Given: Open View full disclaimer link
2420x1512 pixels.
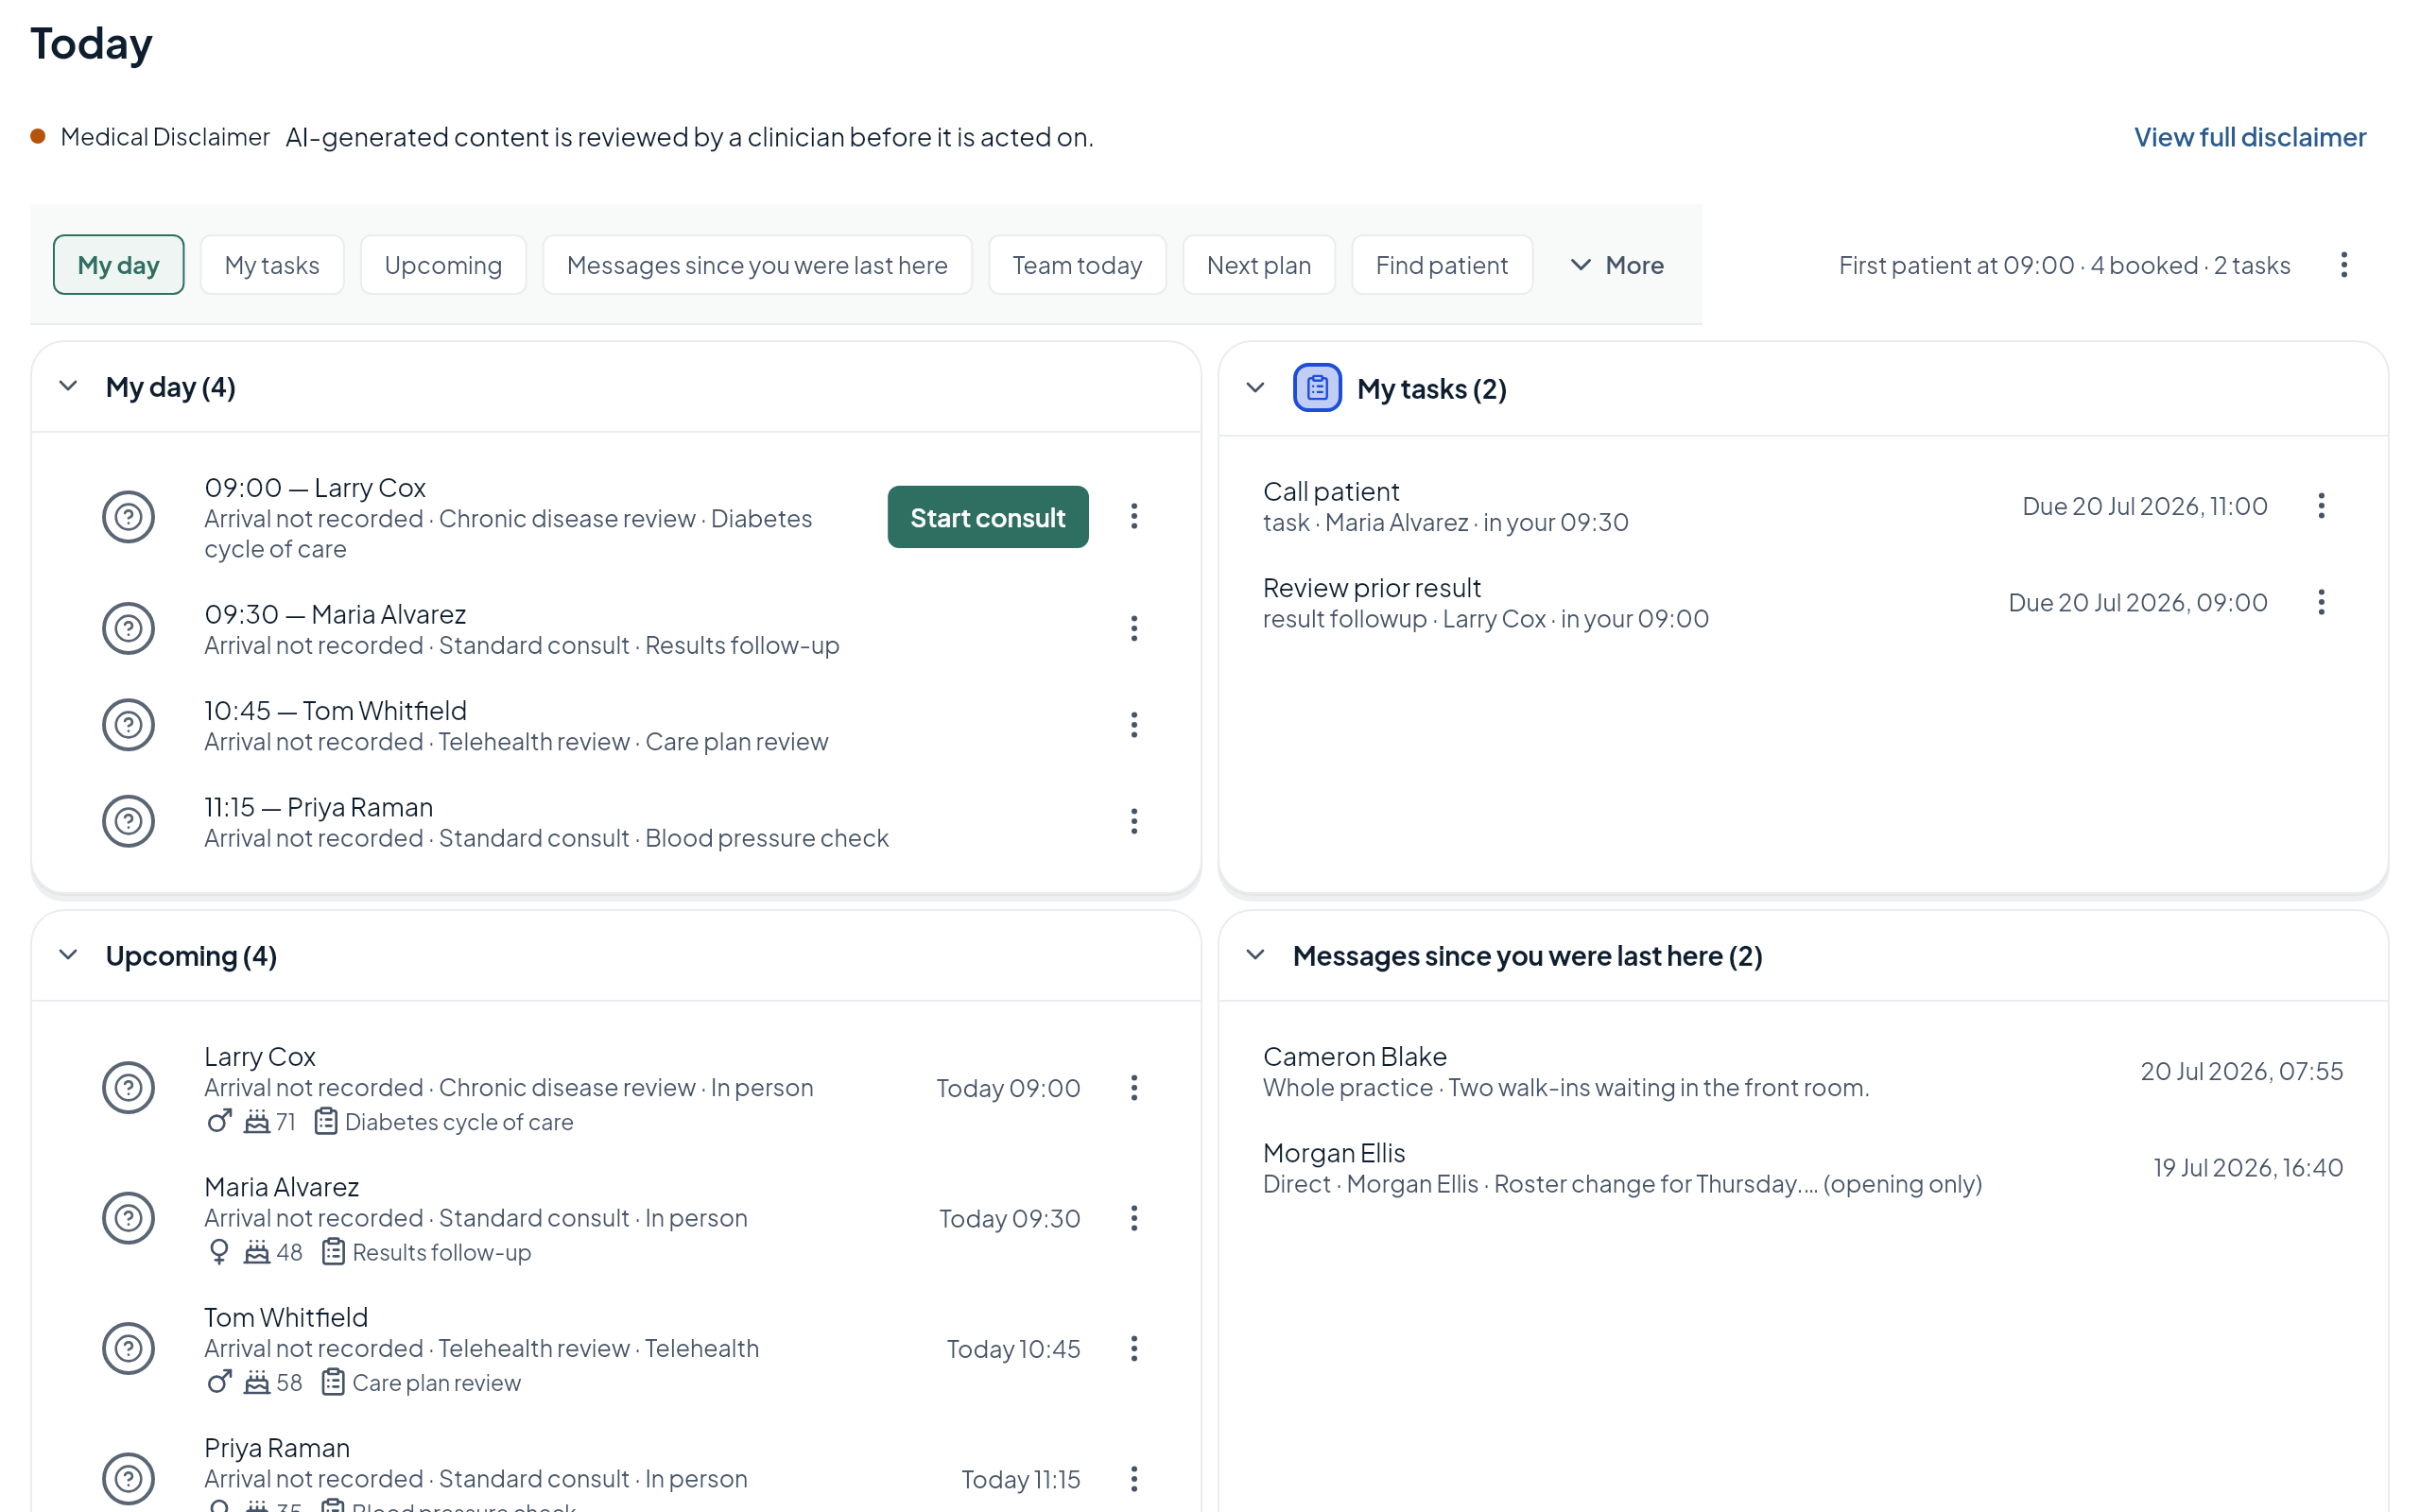Looking at the screenshot, I should click(2250, 137).
